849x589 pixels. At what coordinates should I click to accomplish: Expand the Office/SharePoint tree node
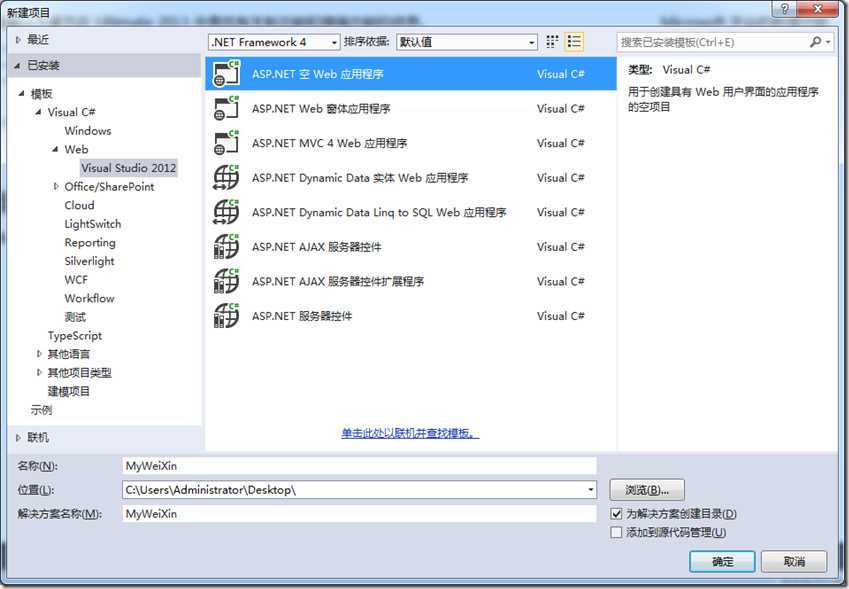click(56, 186)
